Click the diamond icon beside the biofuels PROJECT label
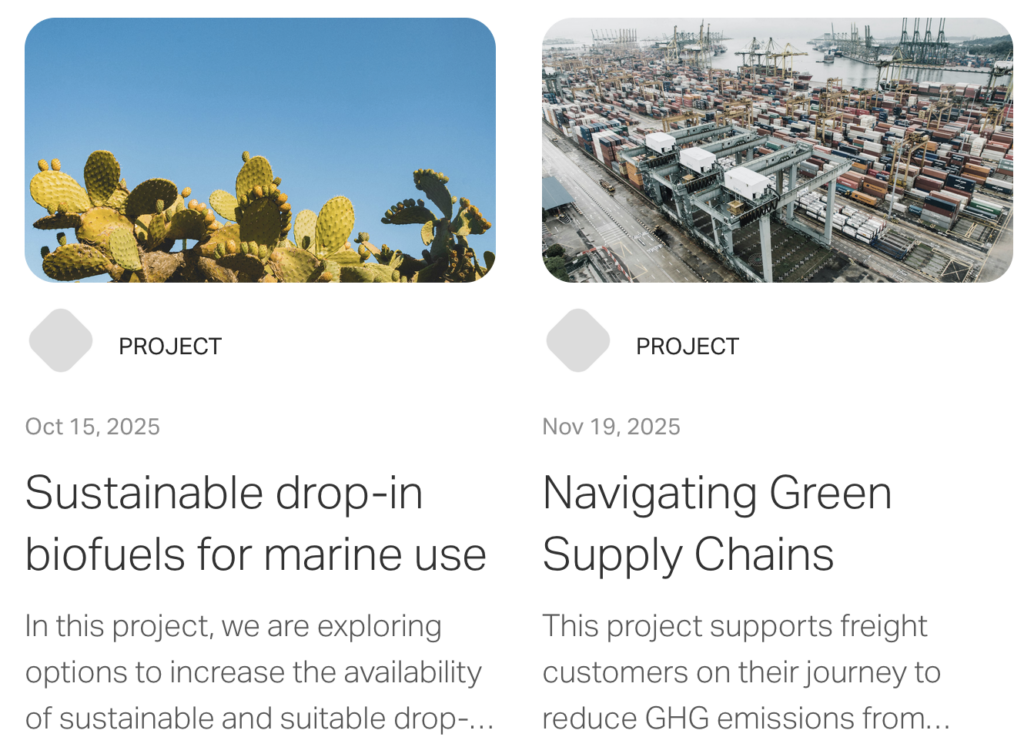The width and height of the screenshot is (1024, 747). click(61, 341)
